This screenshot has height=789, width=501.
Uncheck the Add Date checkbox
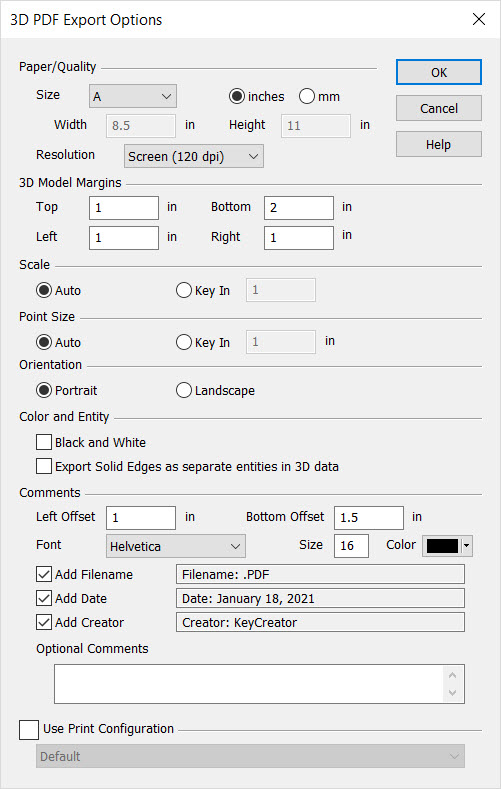point(44,598)
